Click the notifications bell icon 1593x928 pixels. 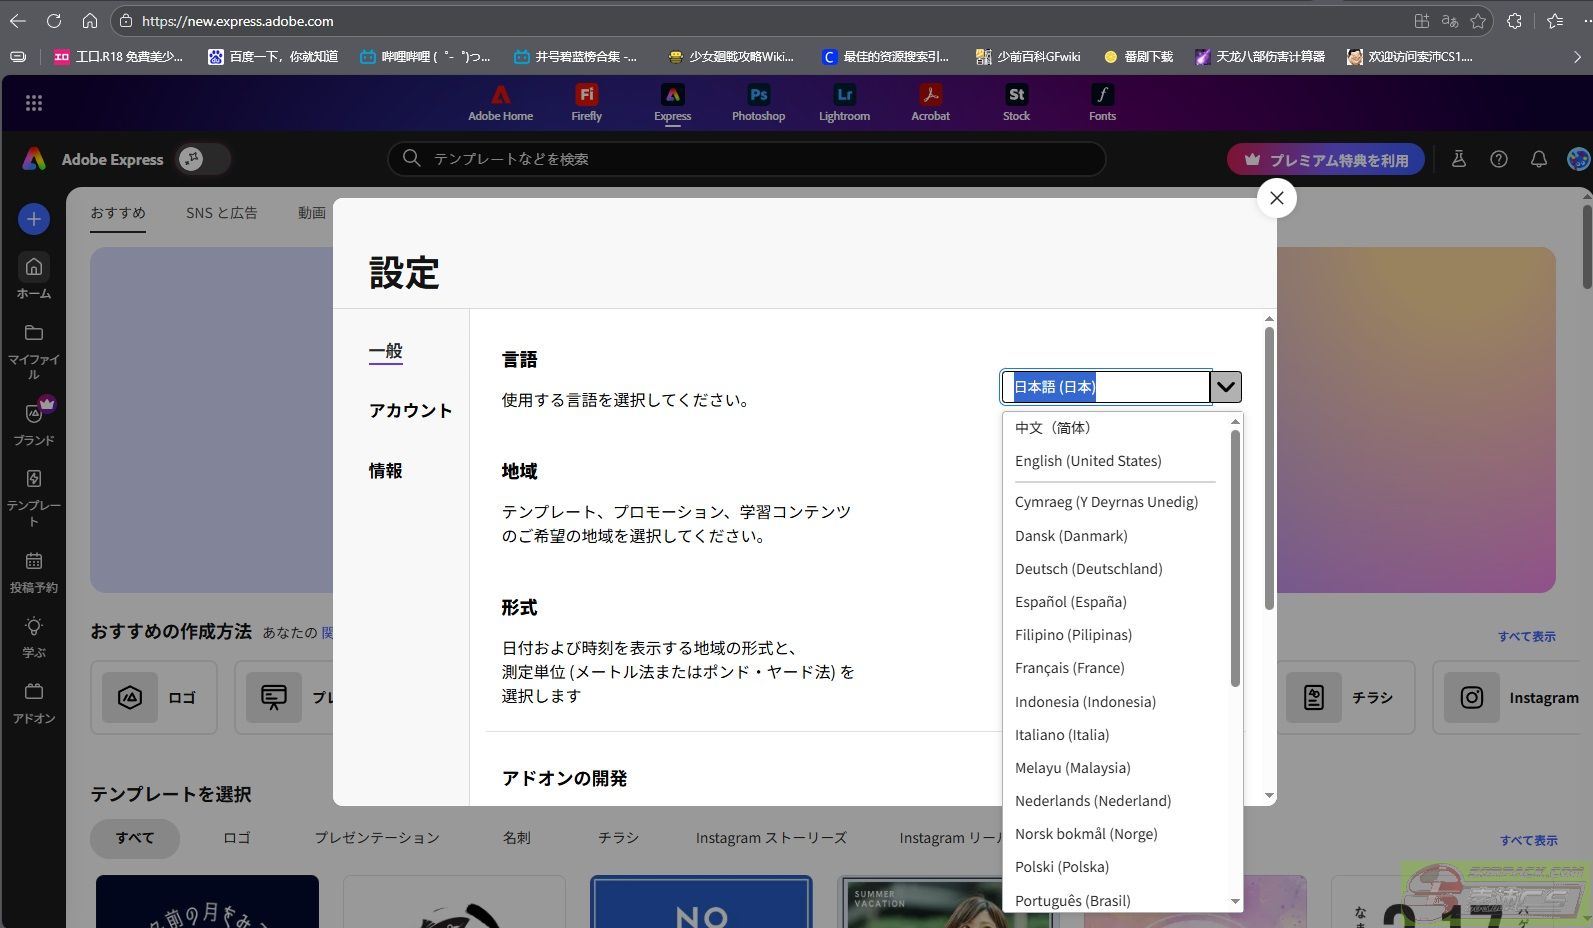click(1538, 159)
